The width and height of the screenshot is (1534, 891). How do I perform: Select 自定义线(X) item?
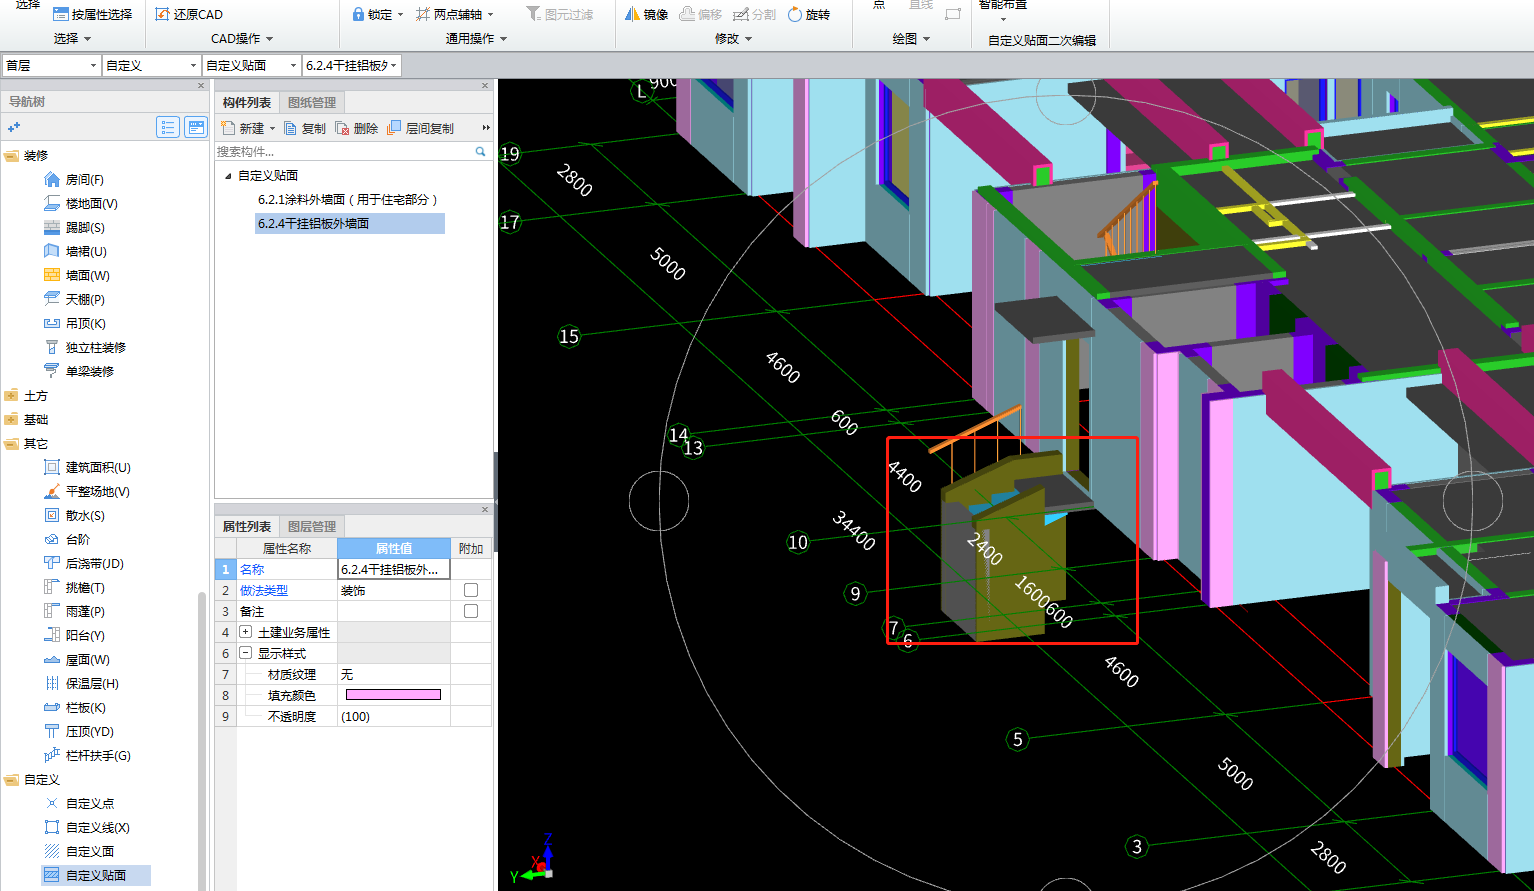tap(87, 828)
